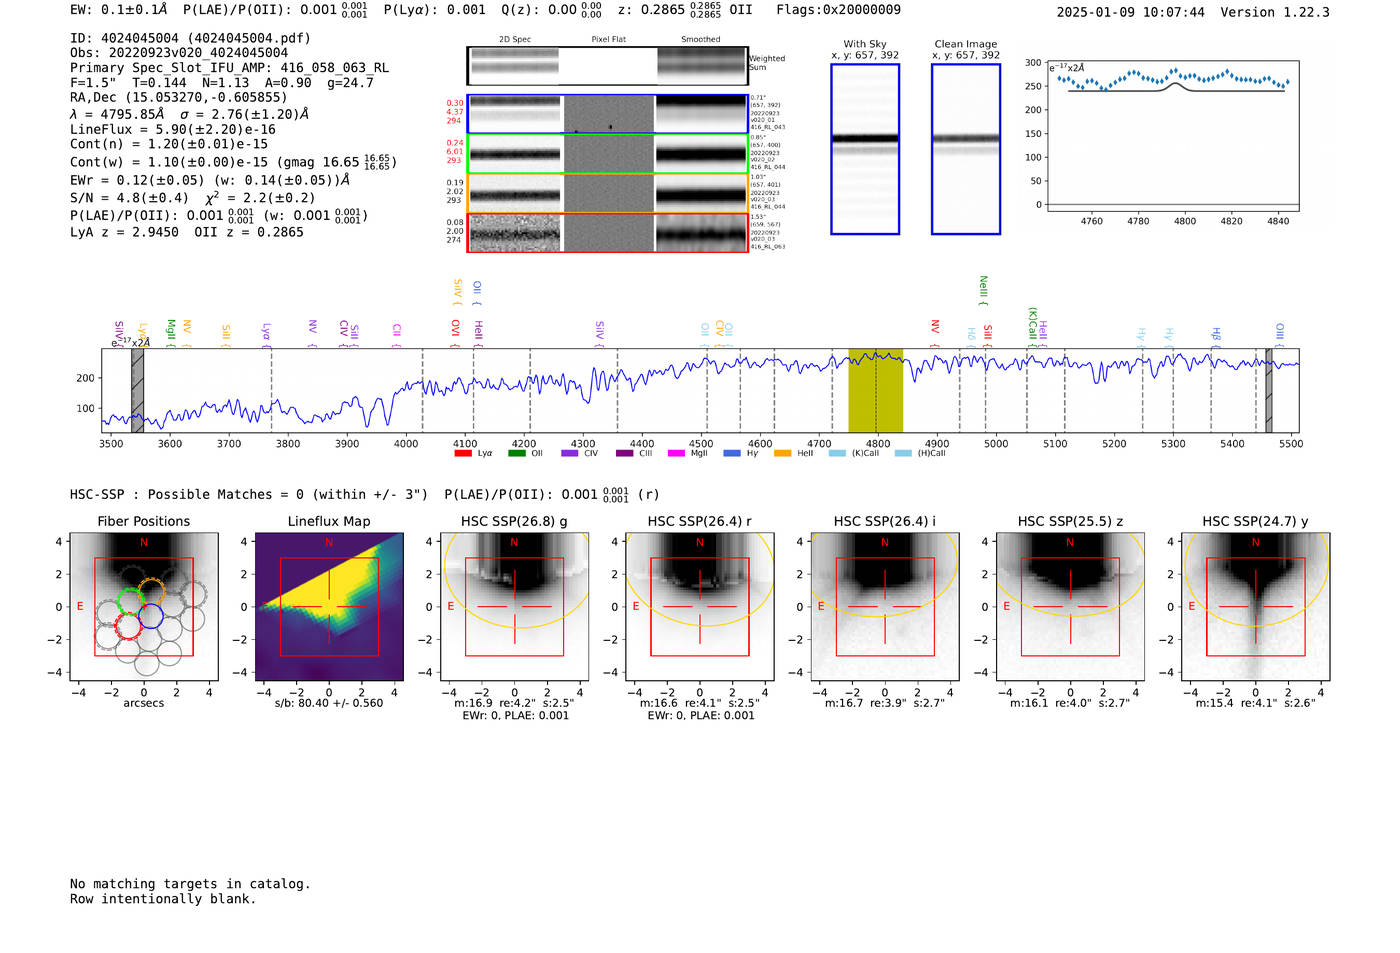Select the λ = 4795.85Å line
Viewport: 1400px width, 953px height.
click(189, 114)
